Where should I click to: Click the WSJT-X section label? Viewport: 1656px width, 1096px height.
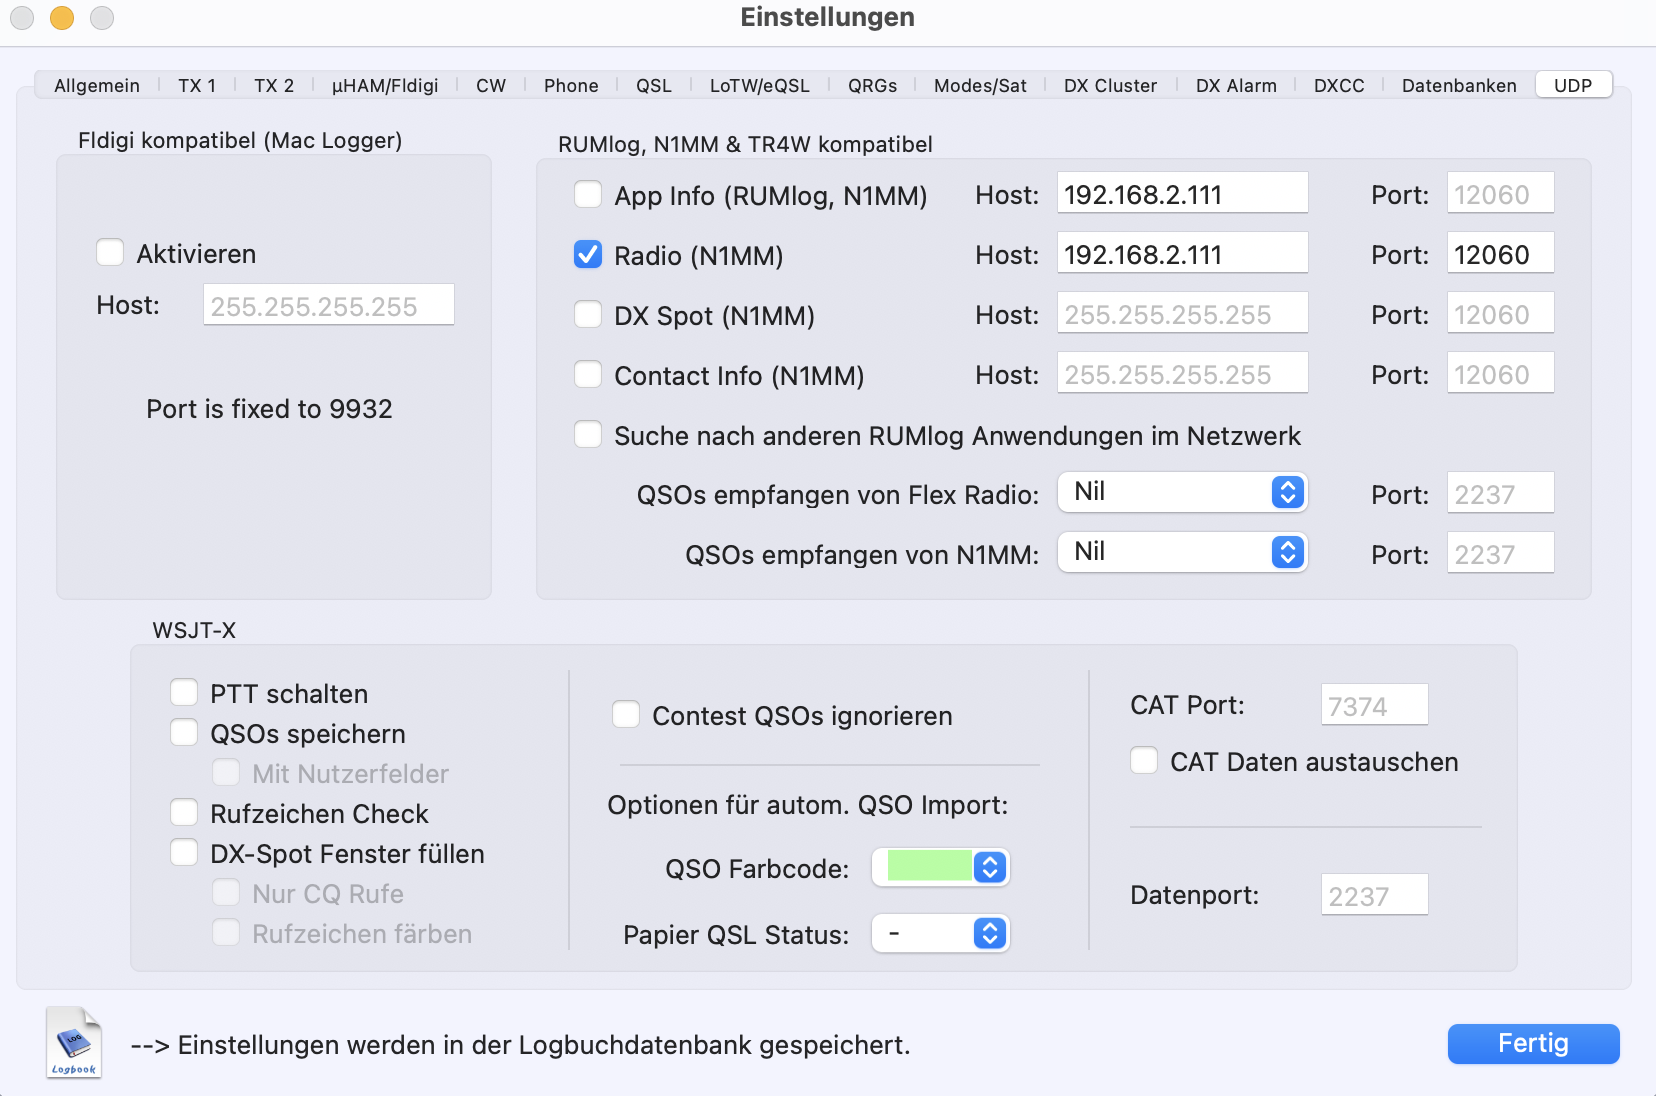tap(194, 630)
